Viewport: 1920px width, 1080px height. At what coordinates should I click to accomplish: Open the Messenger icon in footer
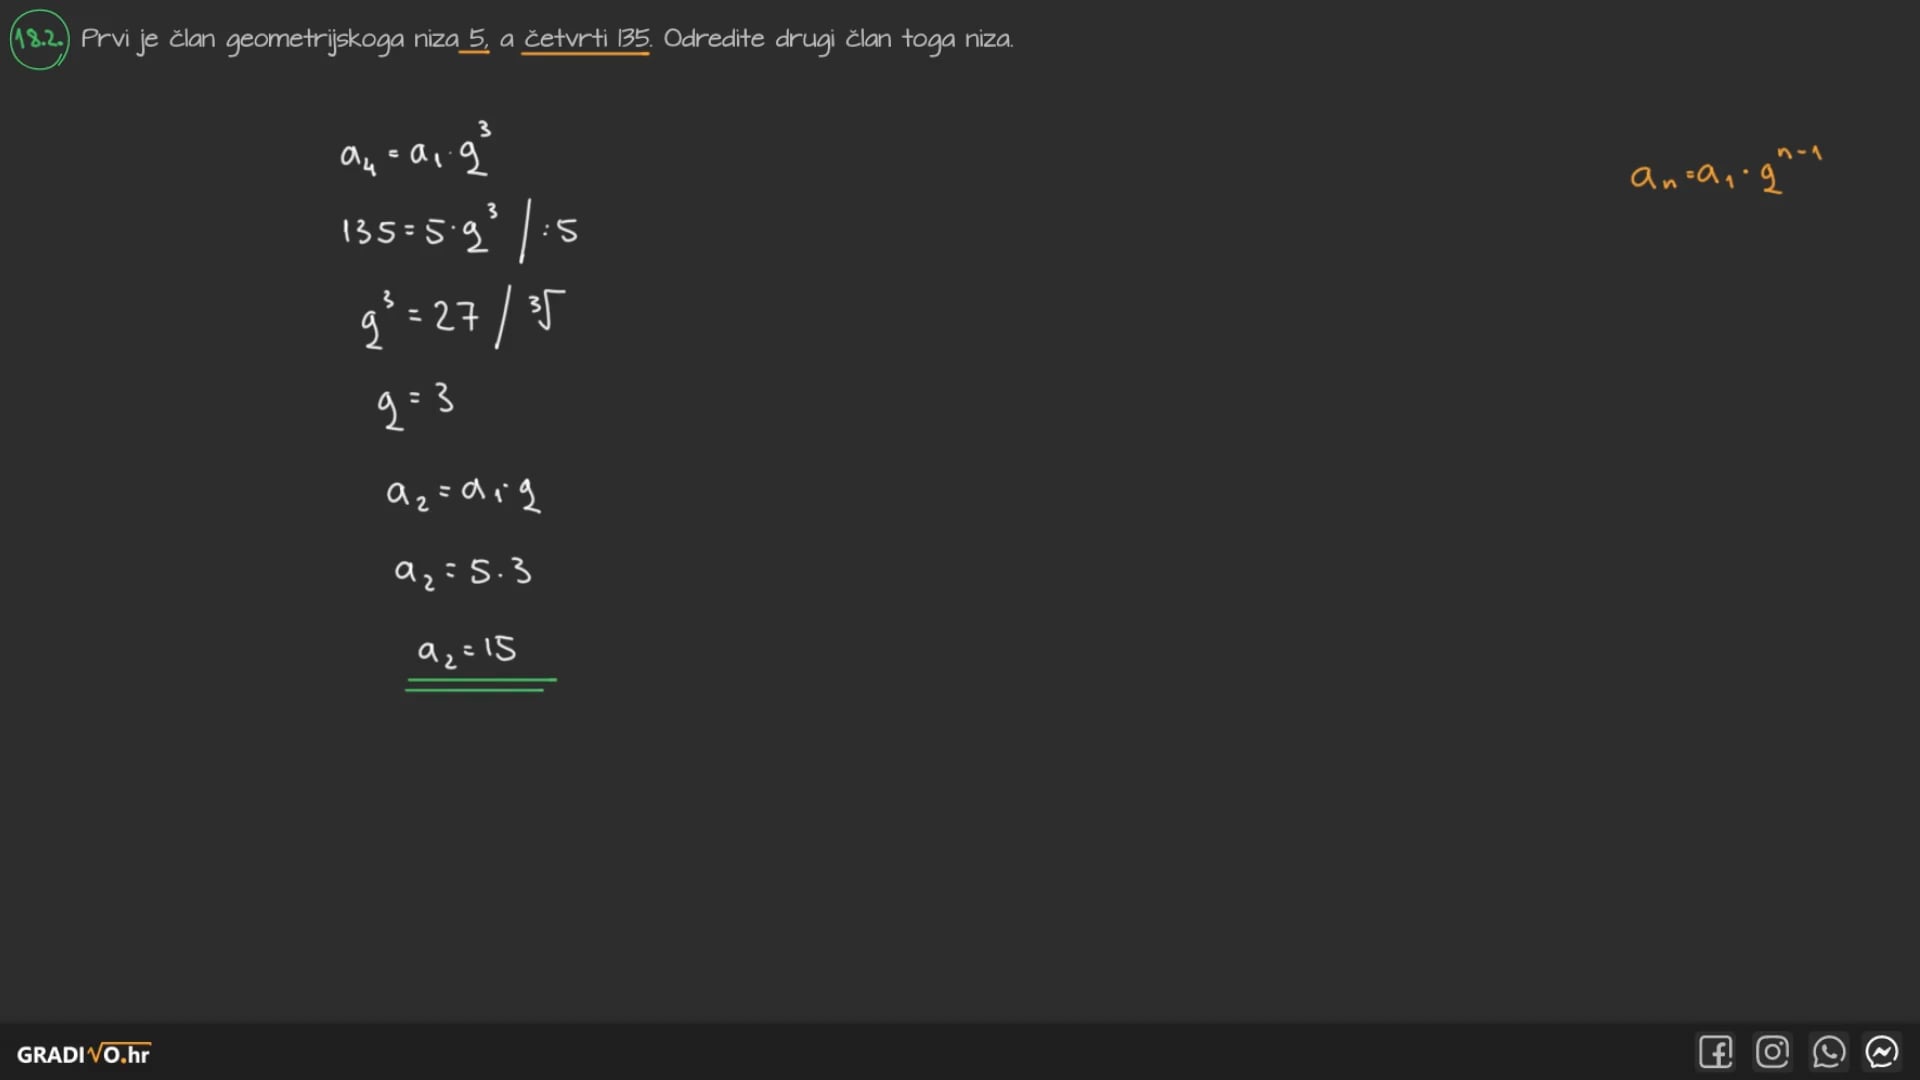tap(1882, 1052)
